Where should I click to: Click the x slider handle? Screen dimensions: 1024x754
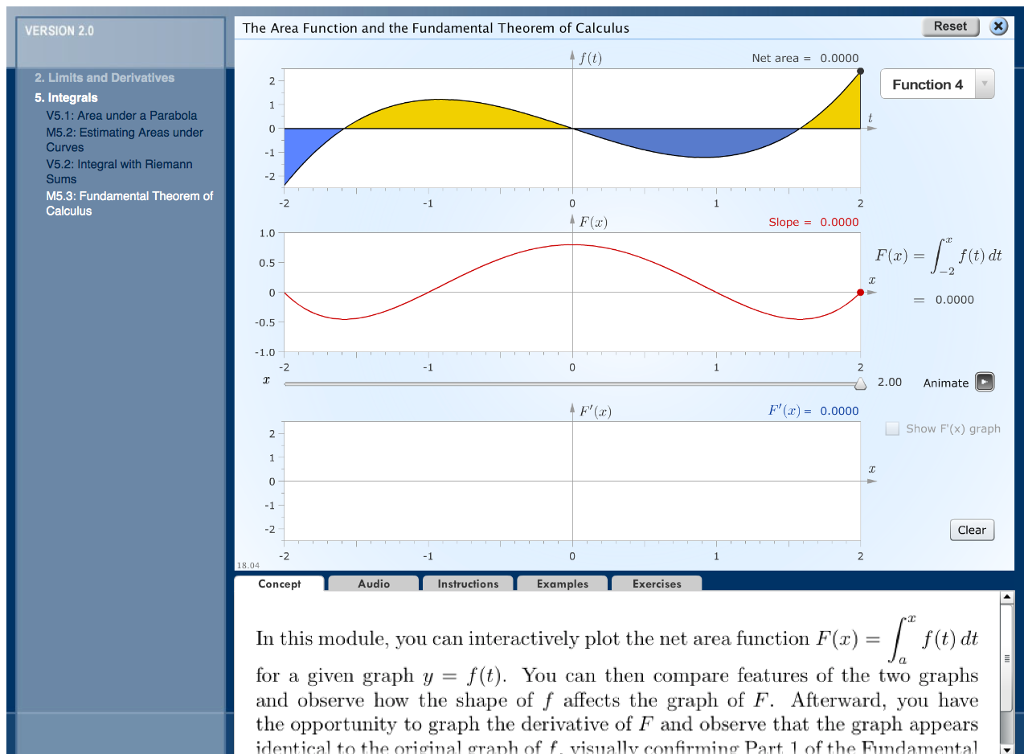pyautogui.click(x=860, y=384)
